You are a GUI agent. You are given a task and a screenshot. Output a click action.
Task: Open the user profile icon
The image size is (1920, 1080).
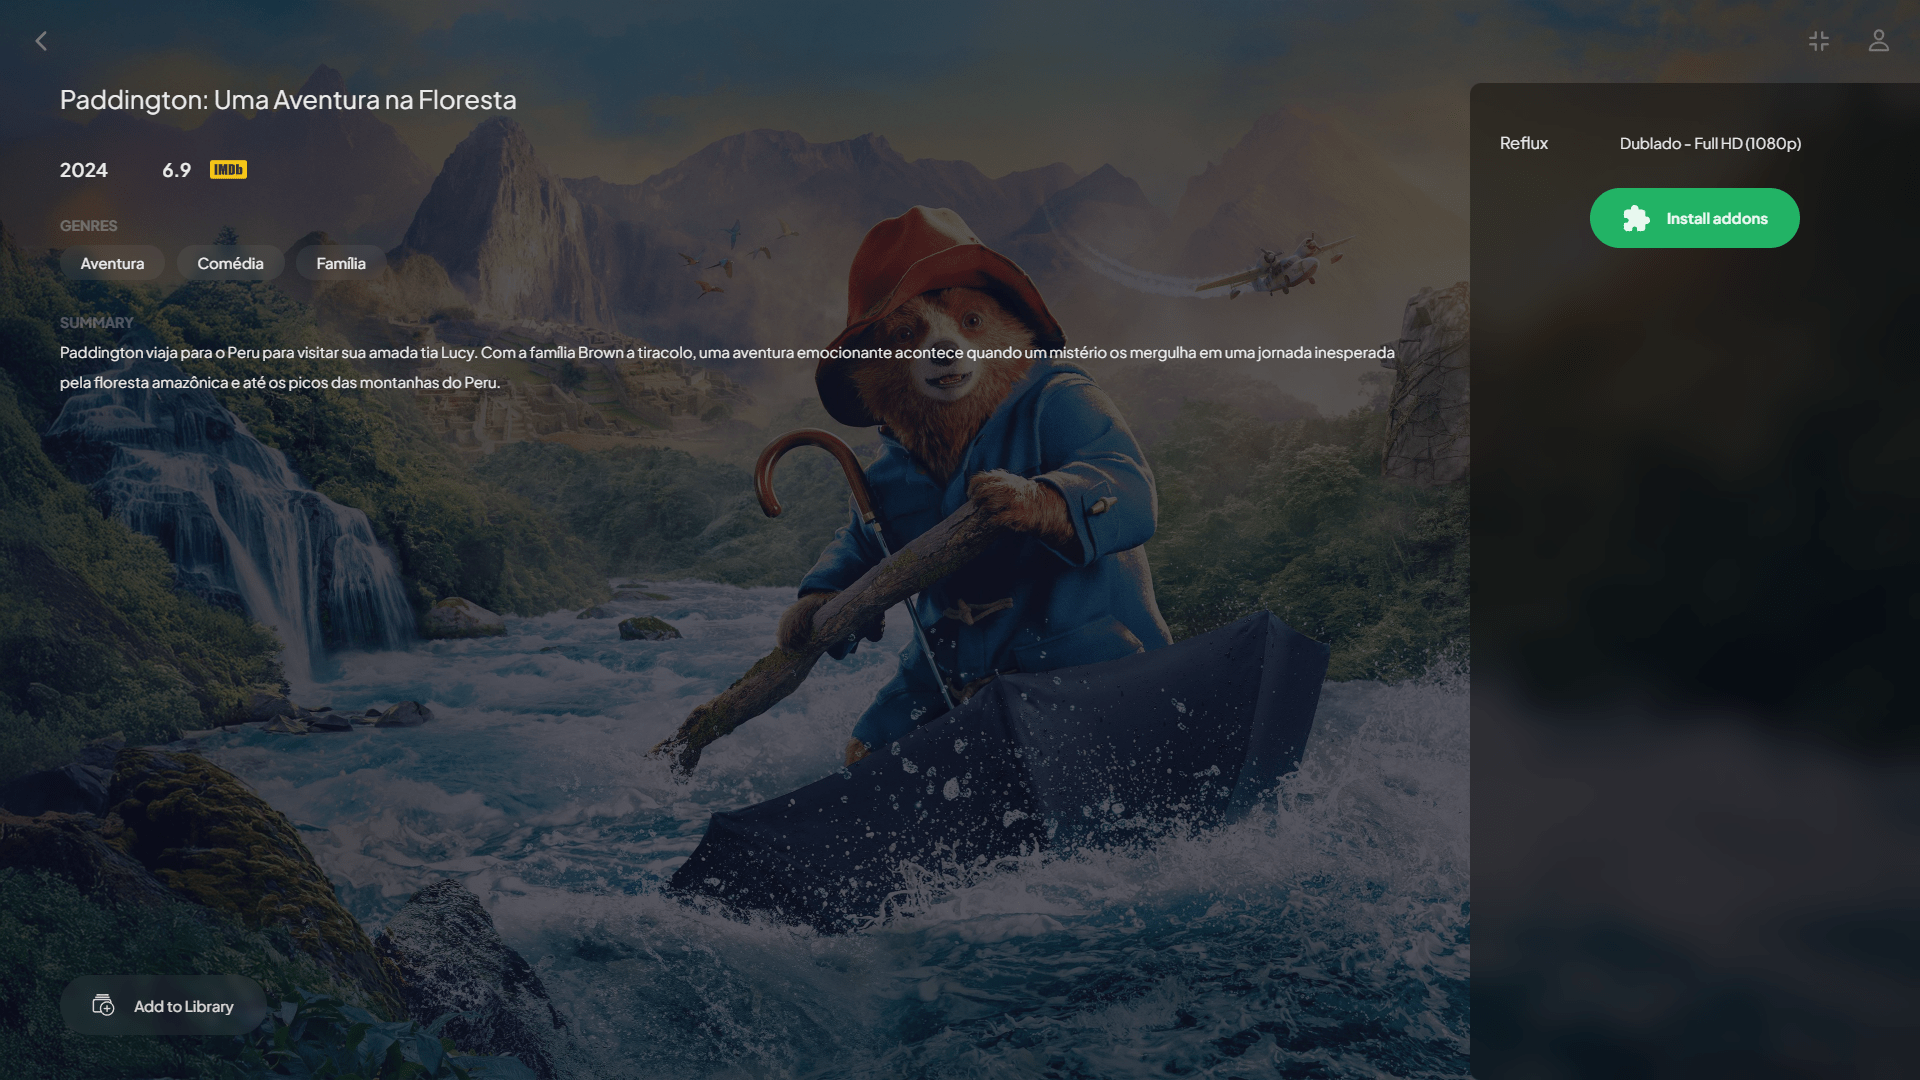(x=1879, y=41)
